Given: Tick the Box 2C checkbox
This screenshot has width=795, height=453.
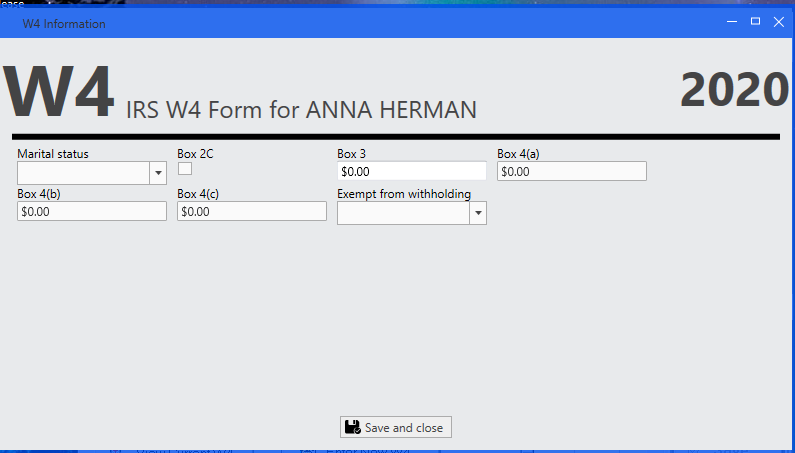Looking at the screenshot, I should point(185,168).
